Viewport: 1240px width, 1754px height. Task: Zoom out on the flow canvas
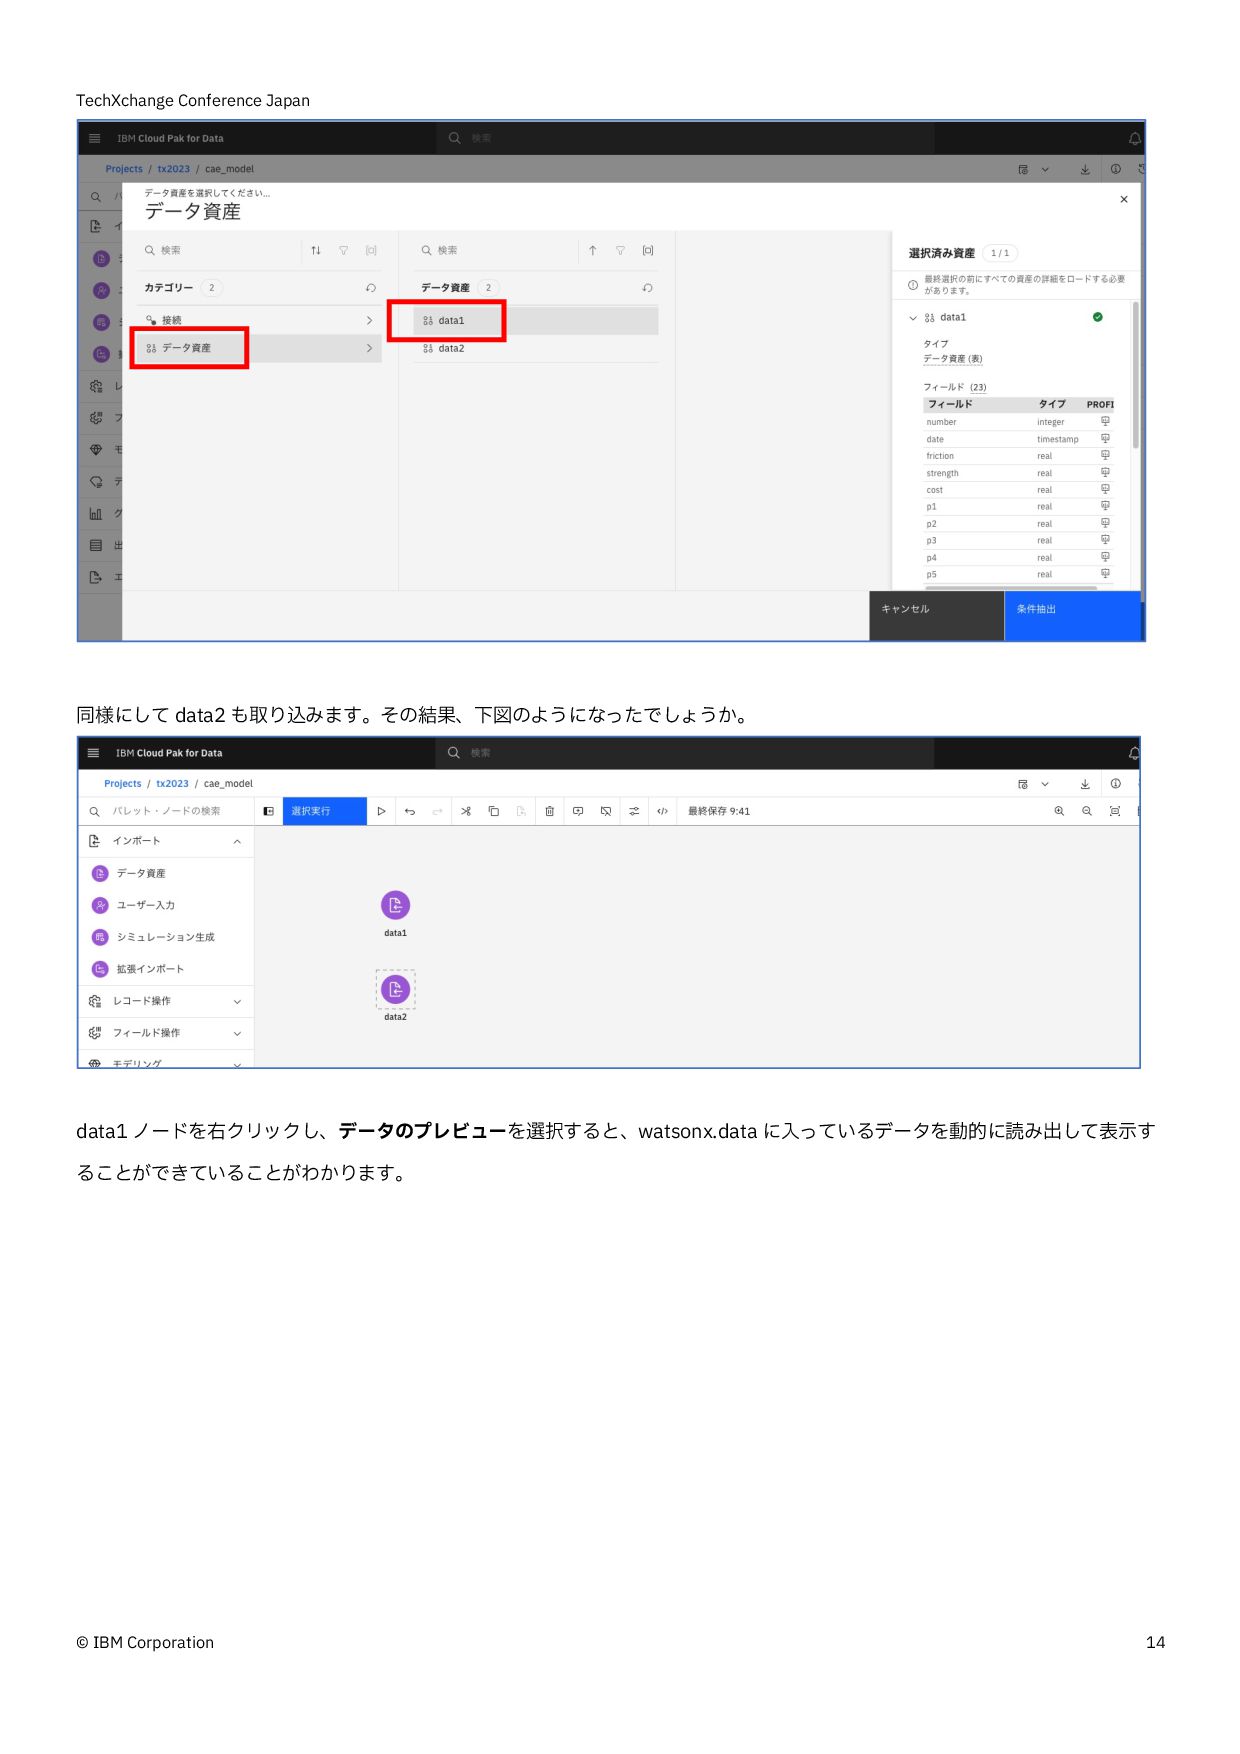click(x=1086, y=811)
